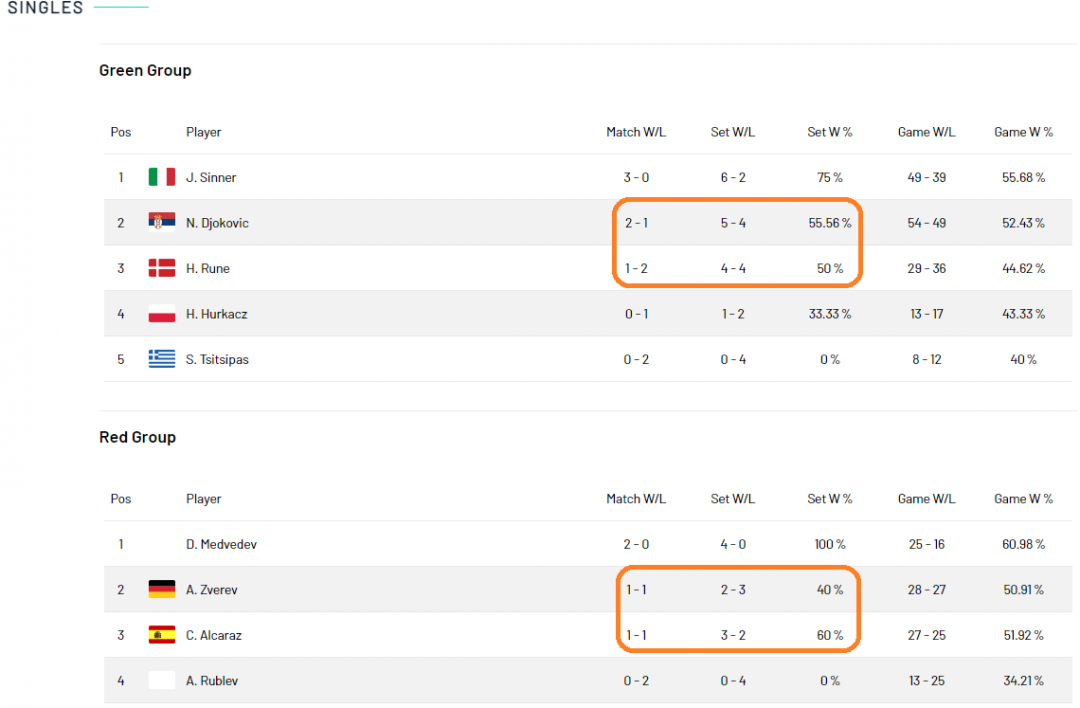
Task: Open C. Alcaraz player name
Action: [214, 636]
